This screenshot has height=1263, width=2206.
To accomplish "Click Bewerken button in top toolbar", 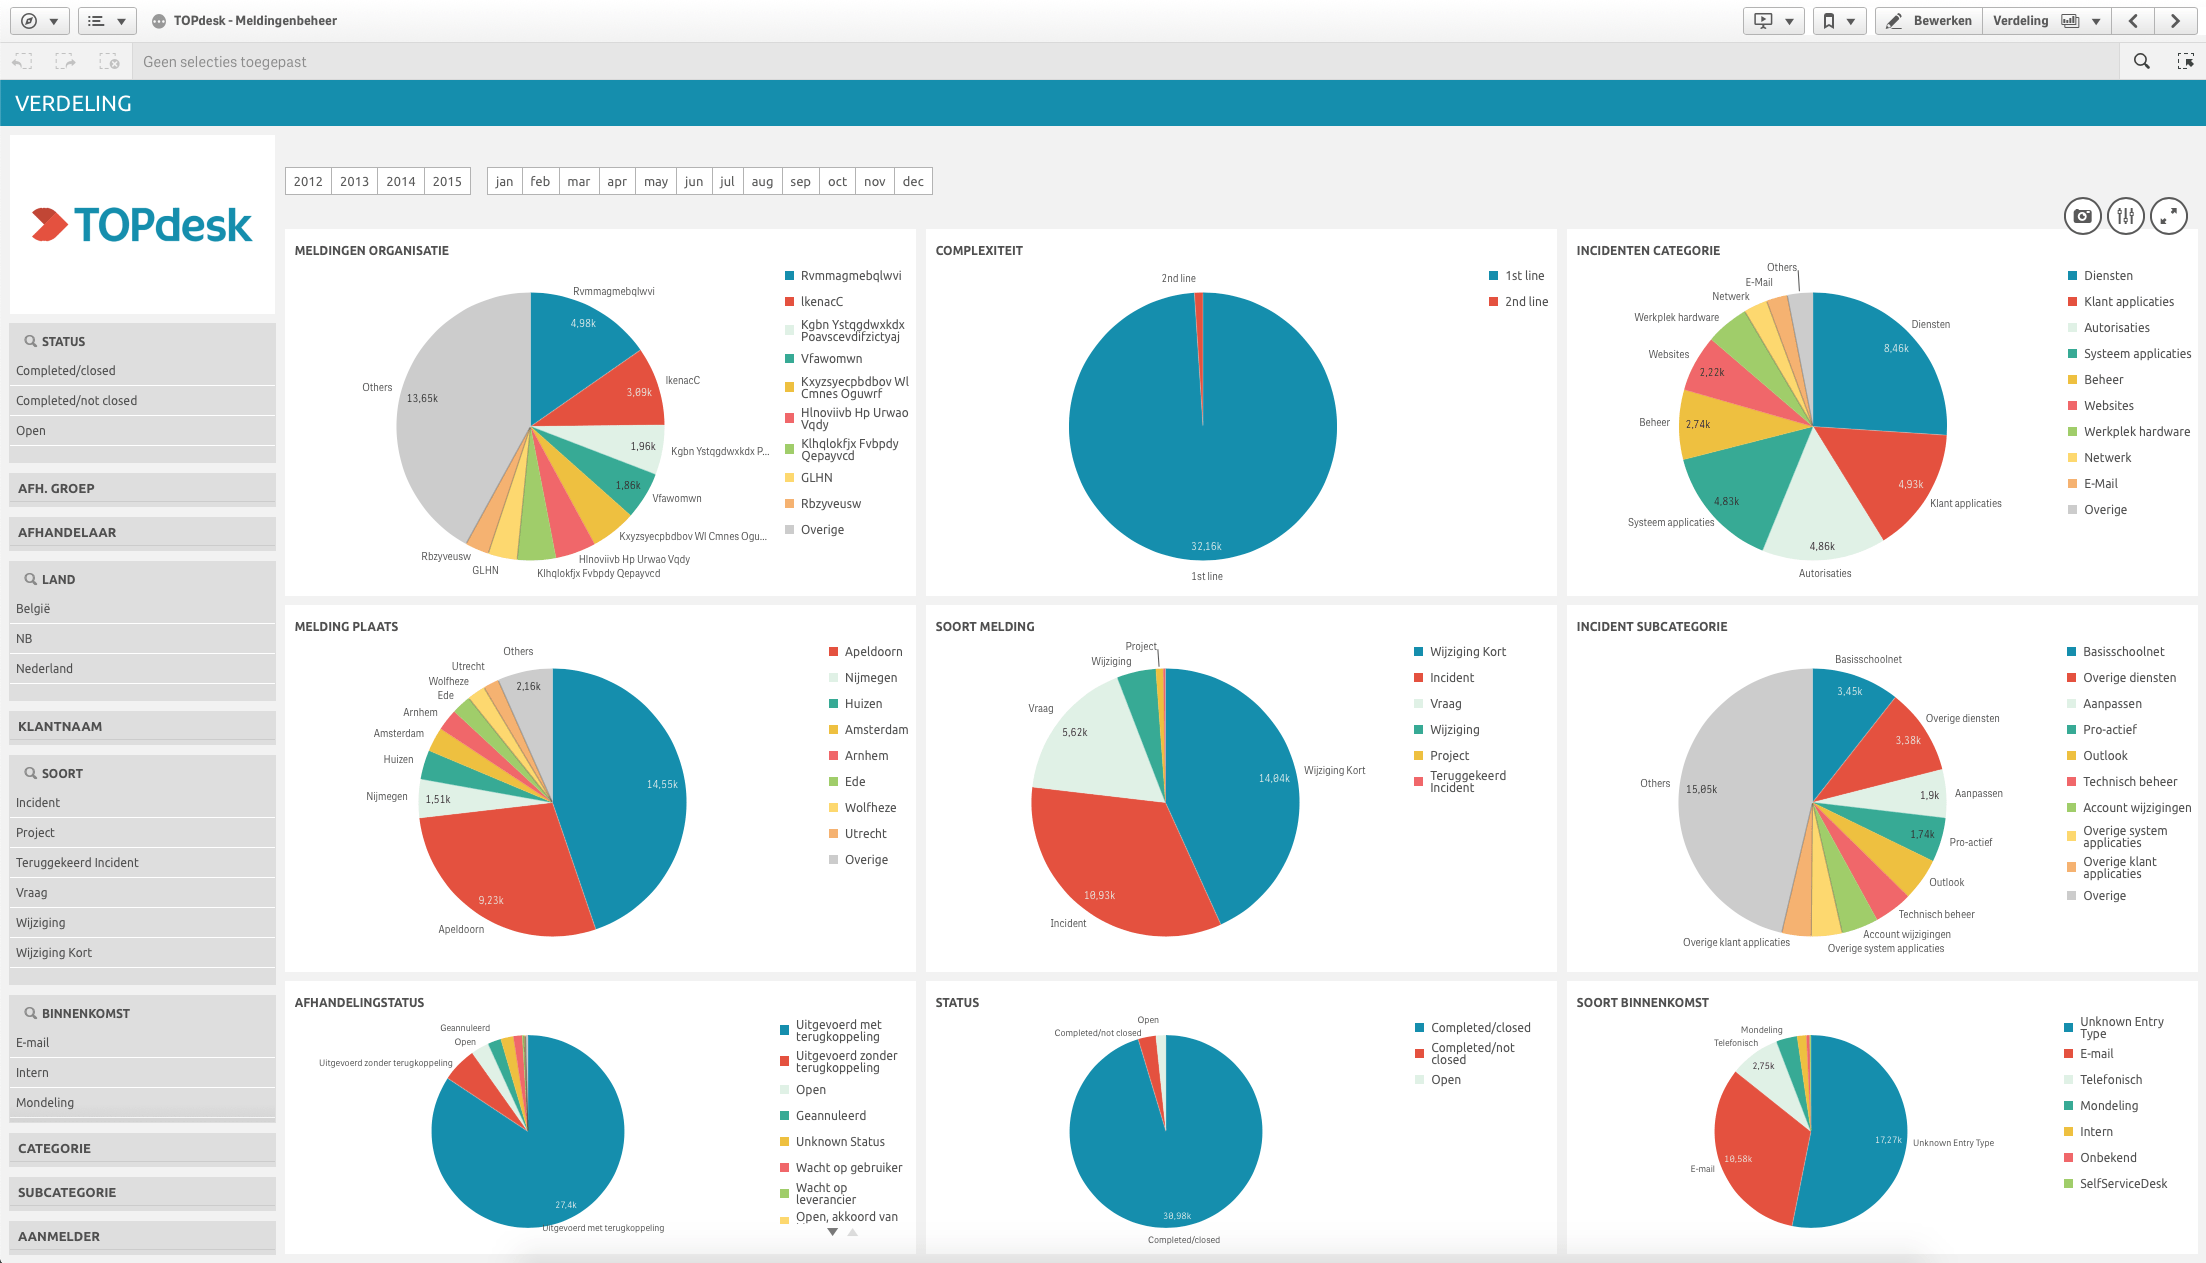I will [x=1935, y=20].
